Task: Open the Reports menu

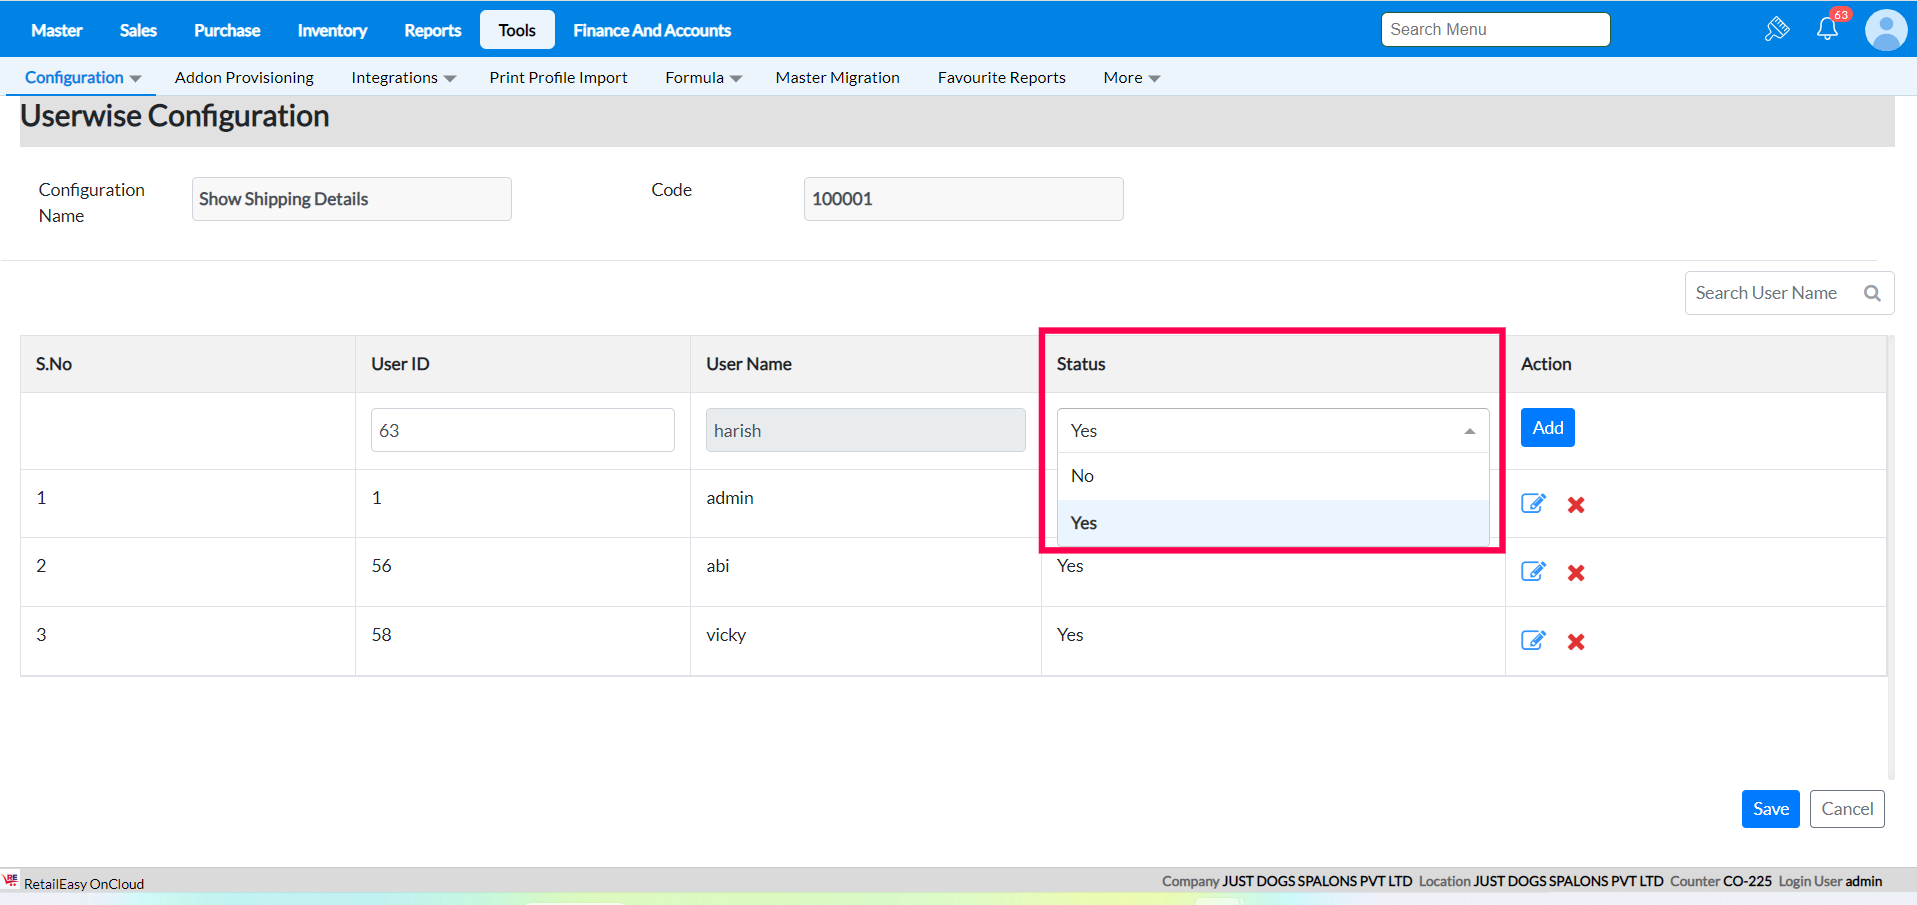Action: (x=432, y=30)
